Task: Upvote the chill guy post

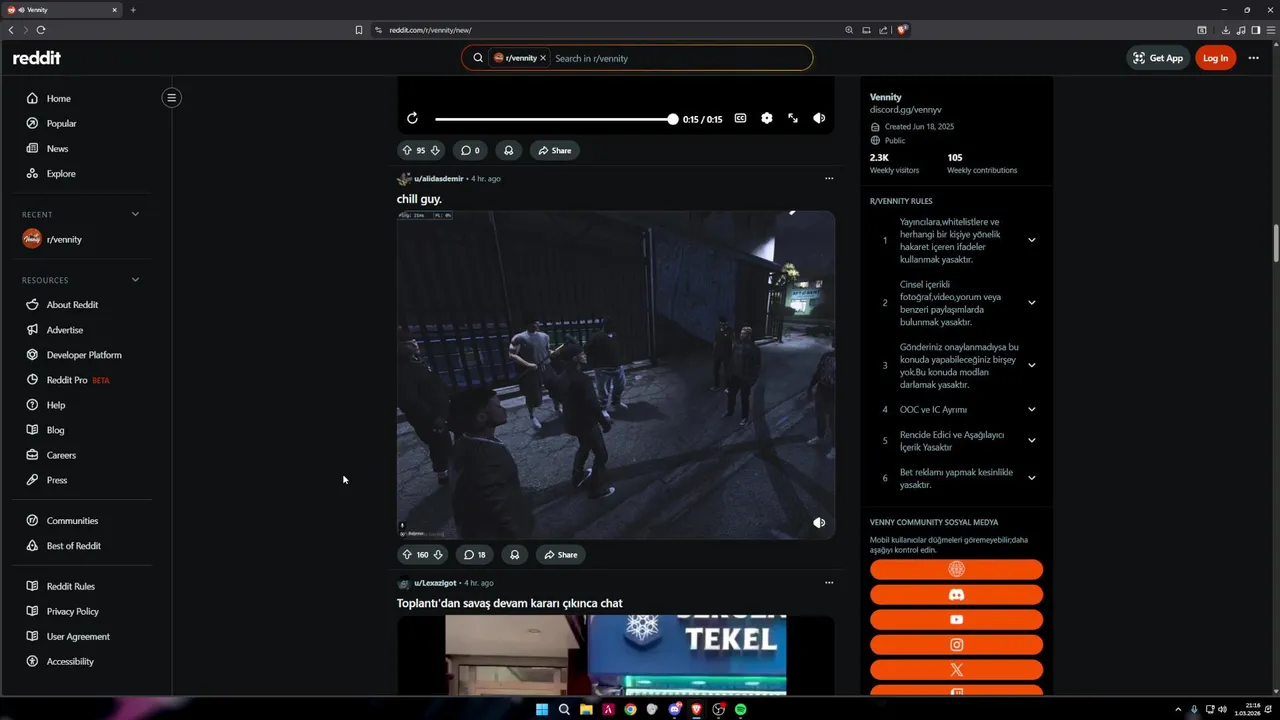Action: (407, 555)
